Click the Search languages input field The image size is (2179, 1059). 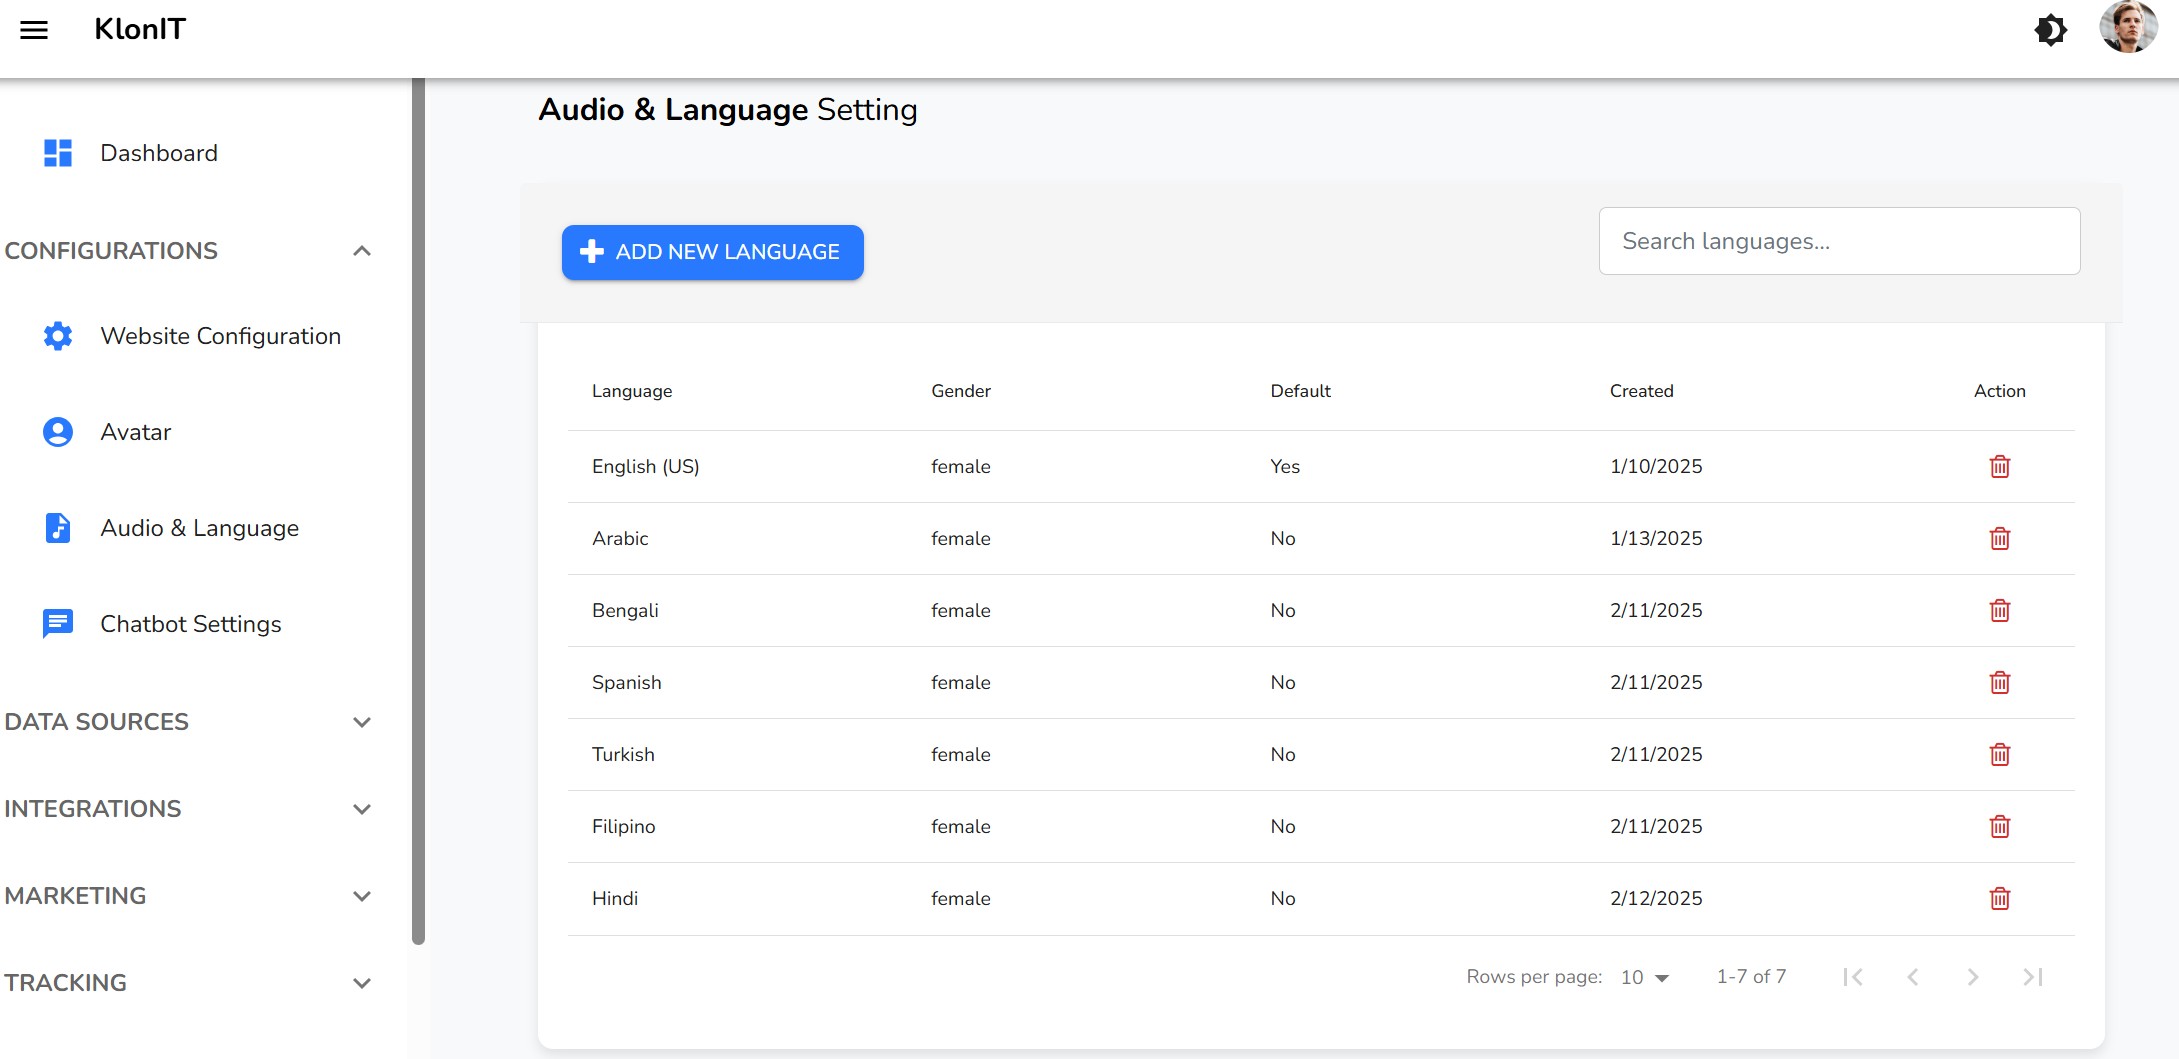(x=1839, y=241)
